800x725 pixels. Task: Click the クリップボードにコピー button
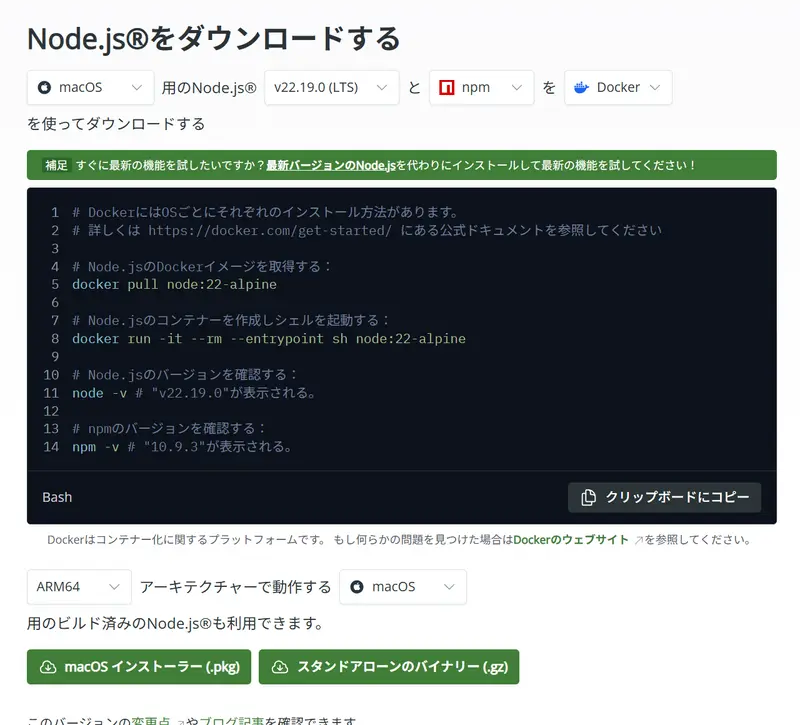664,497
